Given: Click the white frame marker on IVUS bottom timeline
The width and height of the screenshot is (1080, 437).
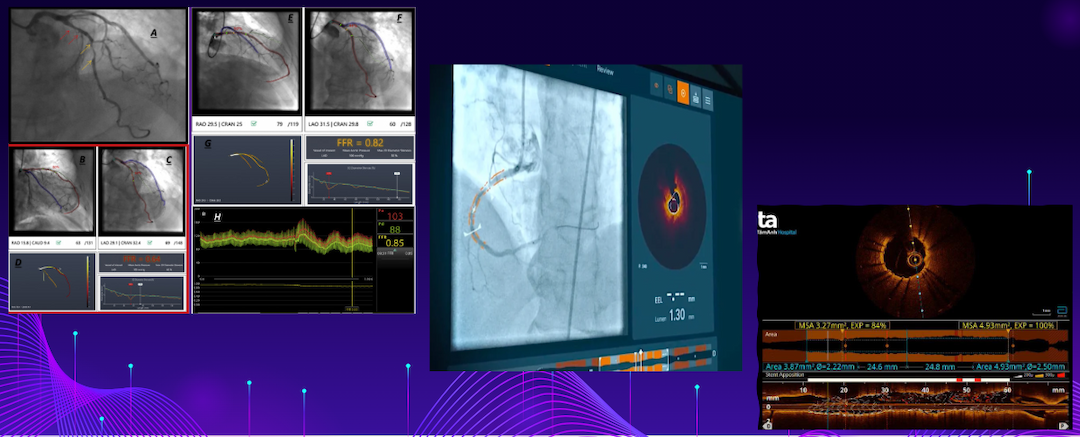Looking at the screenshot, I should [x=643, y=358].
